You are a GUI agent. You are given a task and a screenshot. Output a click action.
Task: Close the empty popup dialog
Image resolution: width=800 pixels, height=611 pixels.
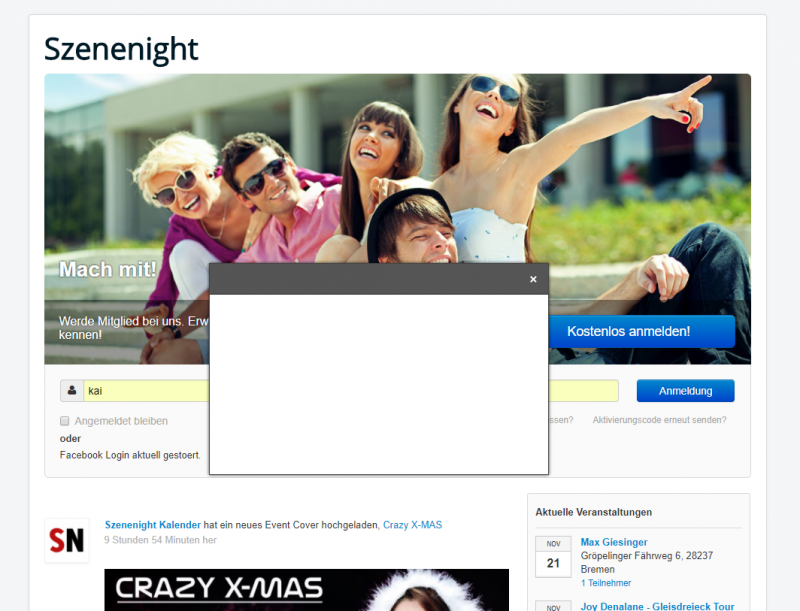(533, 279)
